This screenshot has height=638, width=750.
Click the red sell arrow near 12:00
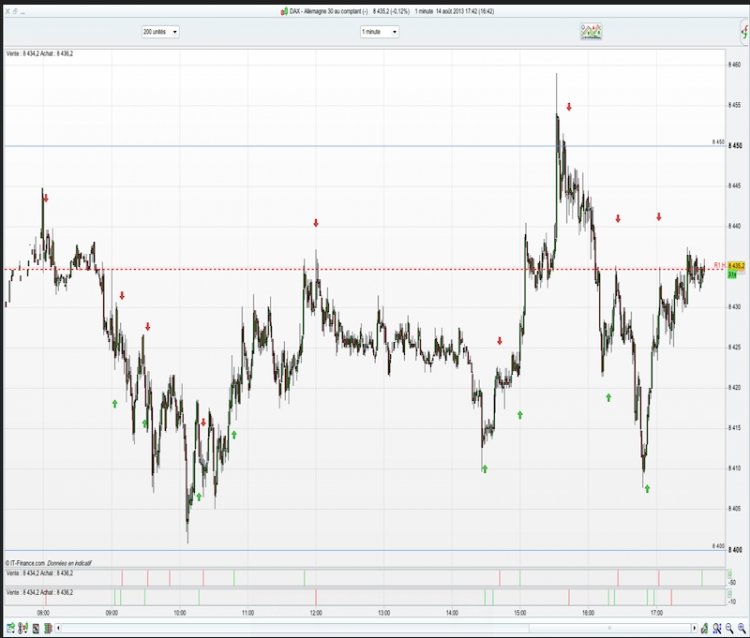pyautogui.click(x=316, y=223)
